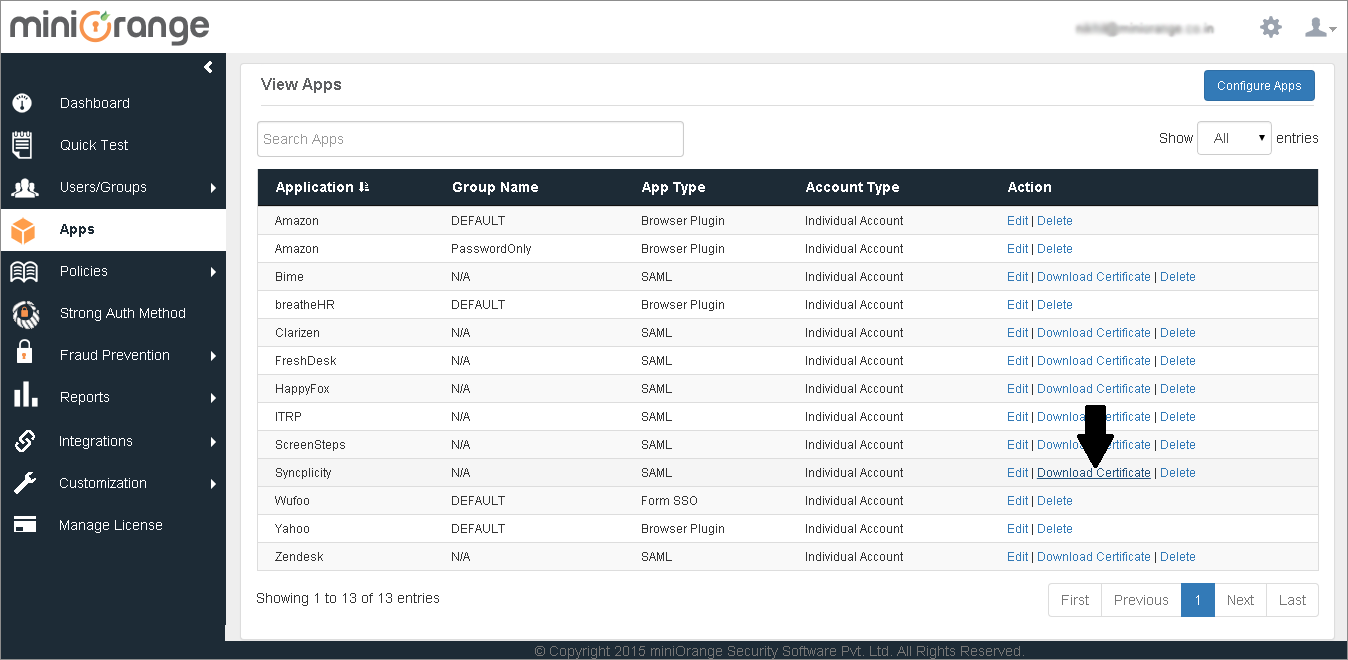Click the Quick Test notepad icon
The image size is (1348, 660).
point(22,145)
